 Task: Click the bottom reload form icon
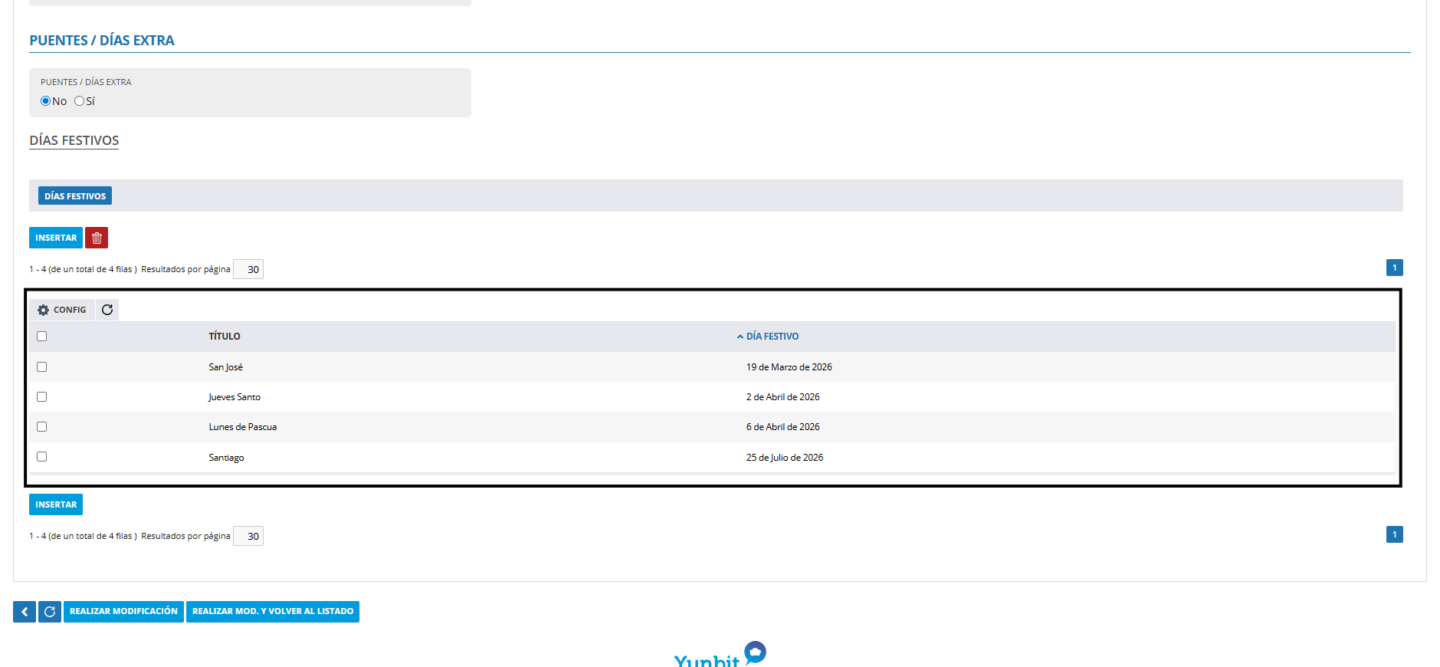(x=50, y=612)
